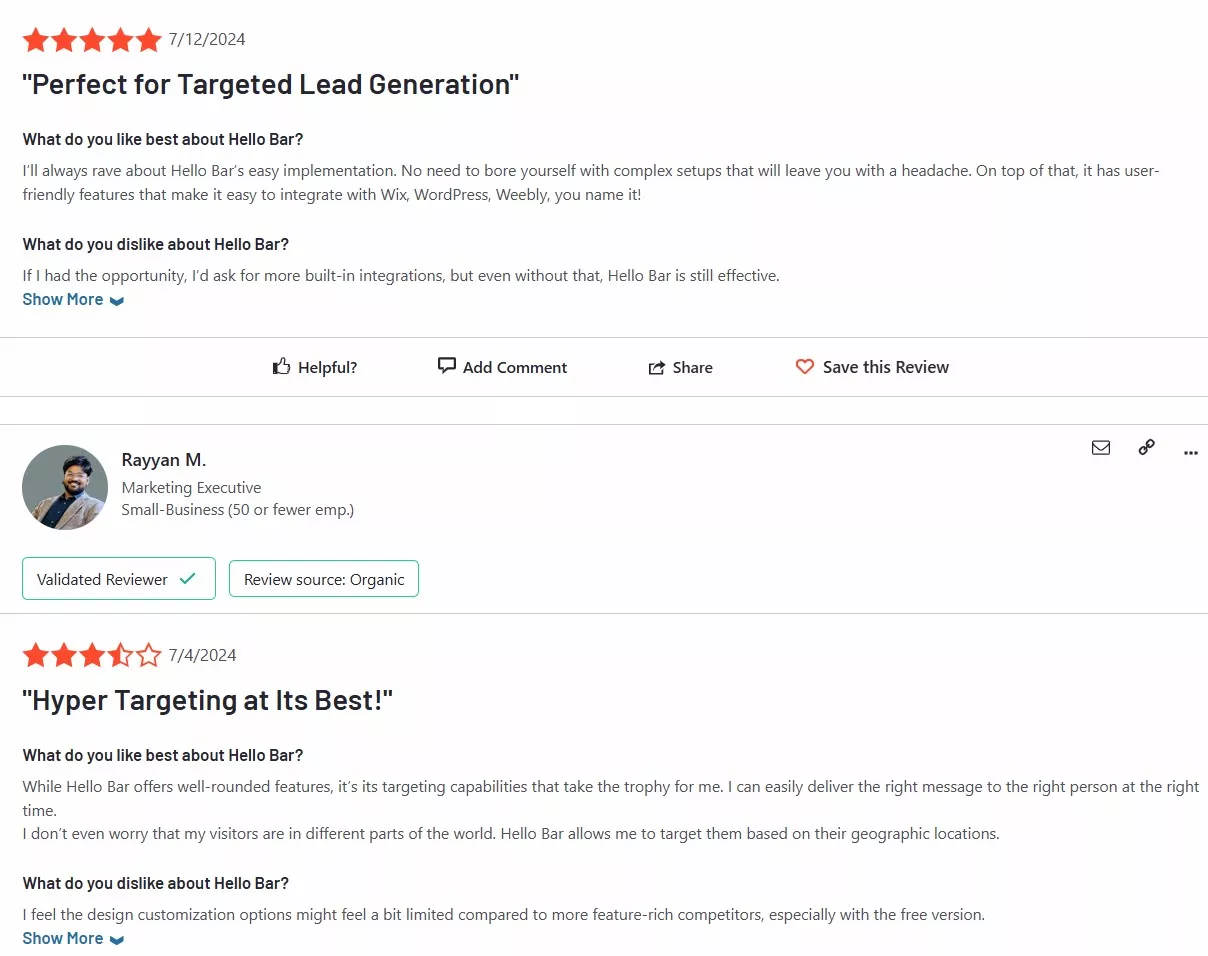
Task: Click the five-star rating of first review
Action: click(x=92, y=40)
